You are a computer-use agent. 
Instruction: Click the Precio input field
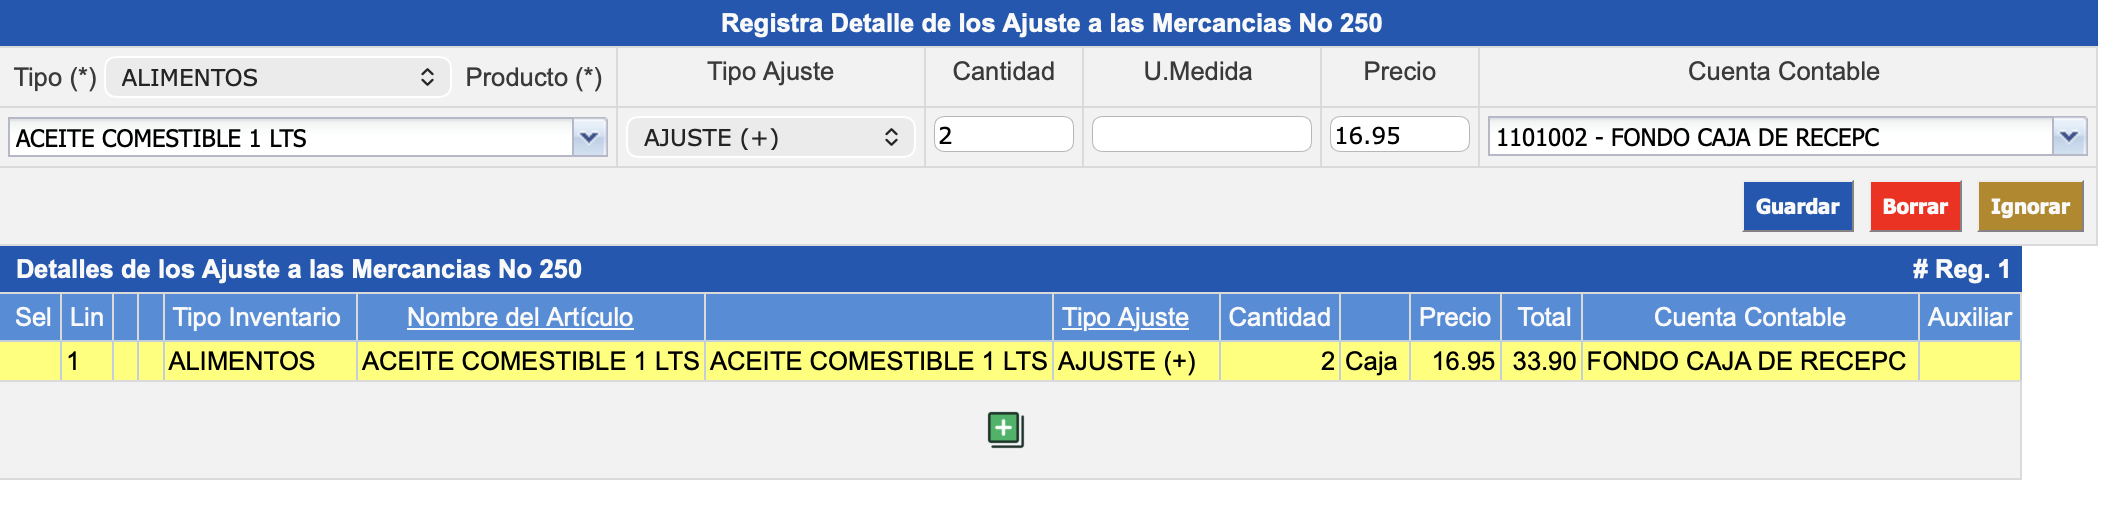[1399, 135]
